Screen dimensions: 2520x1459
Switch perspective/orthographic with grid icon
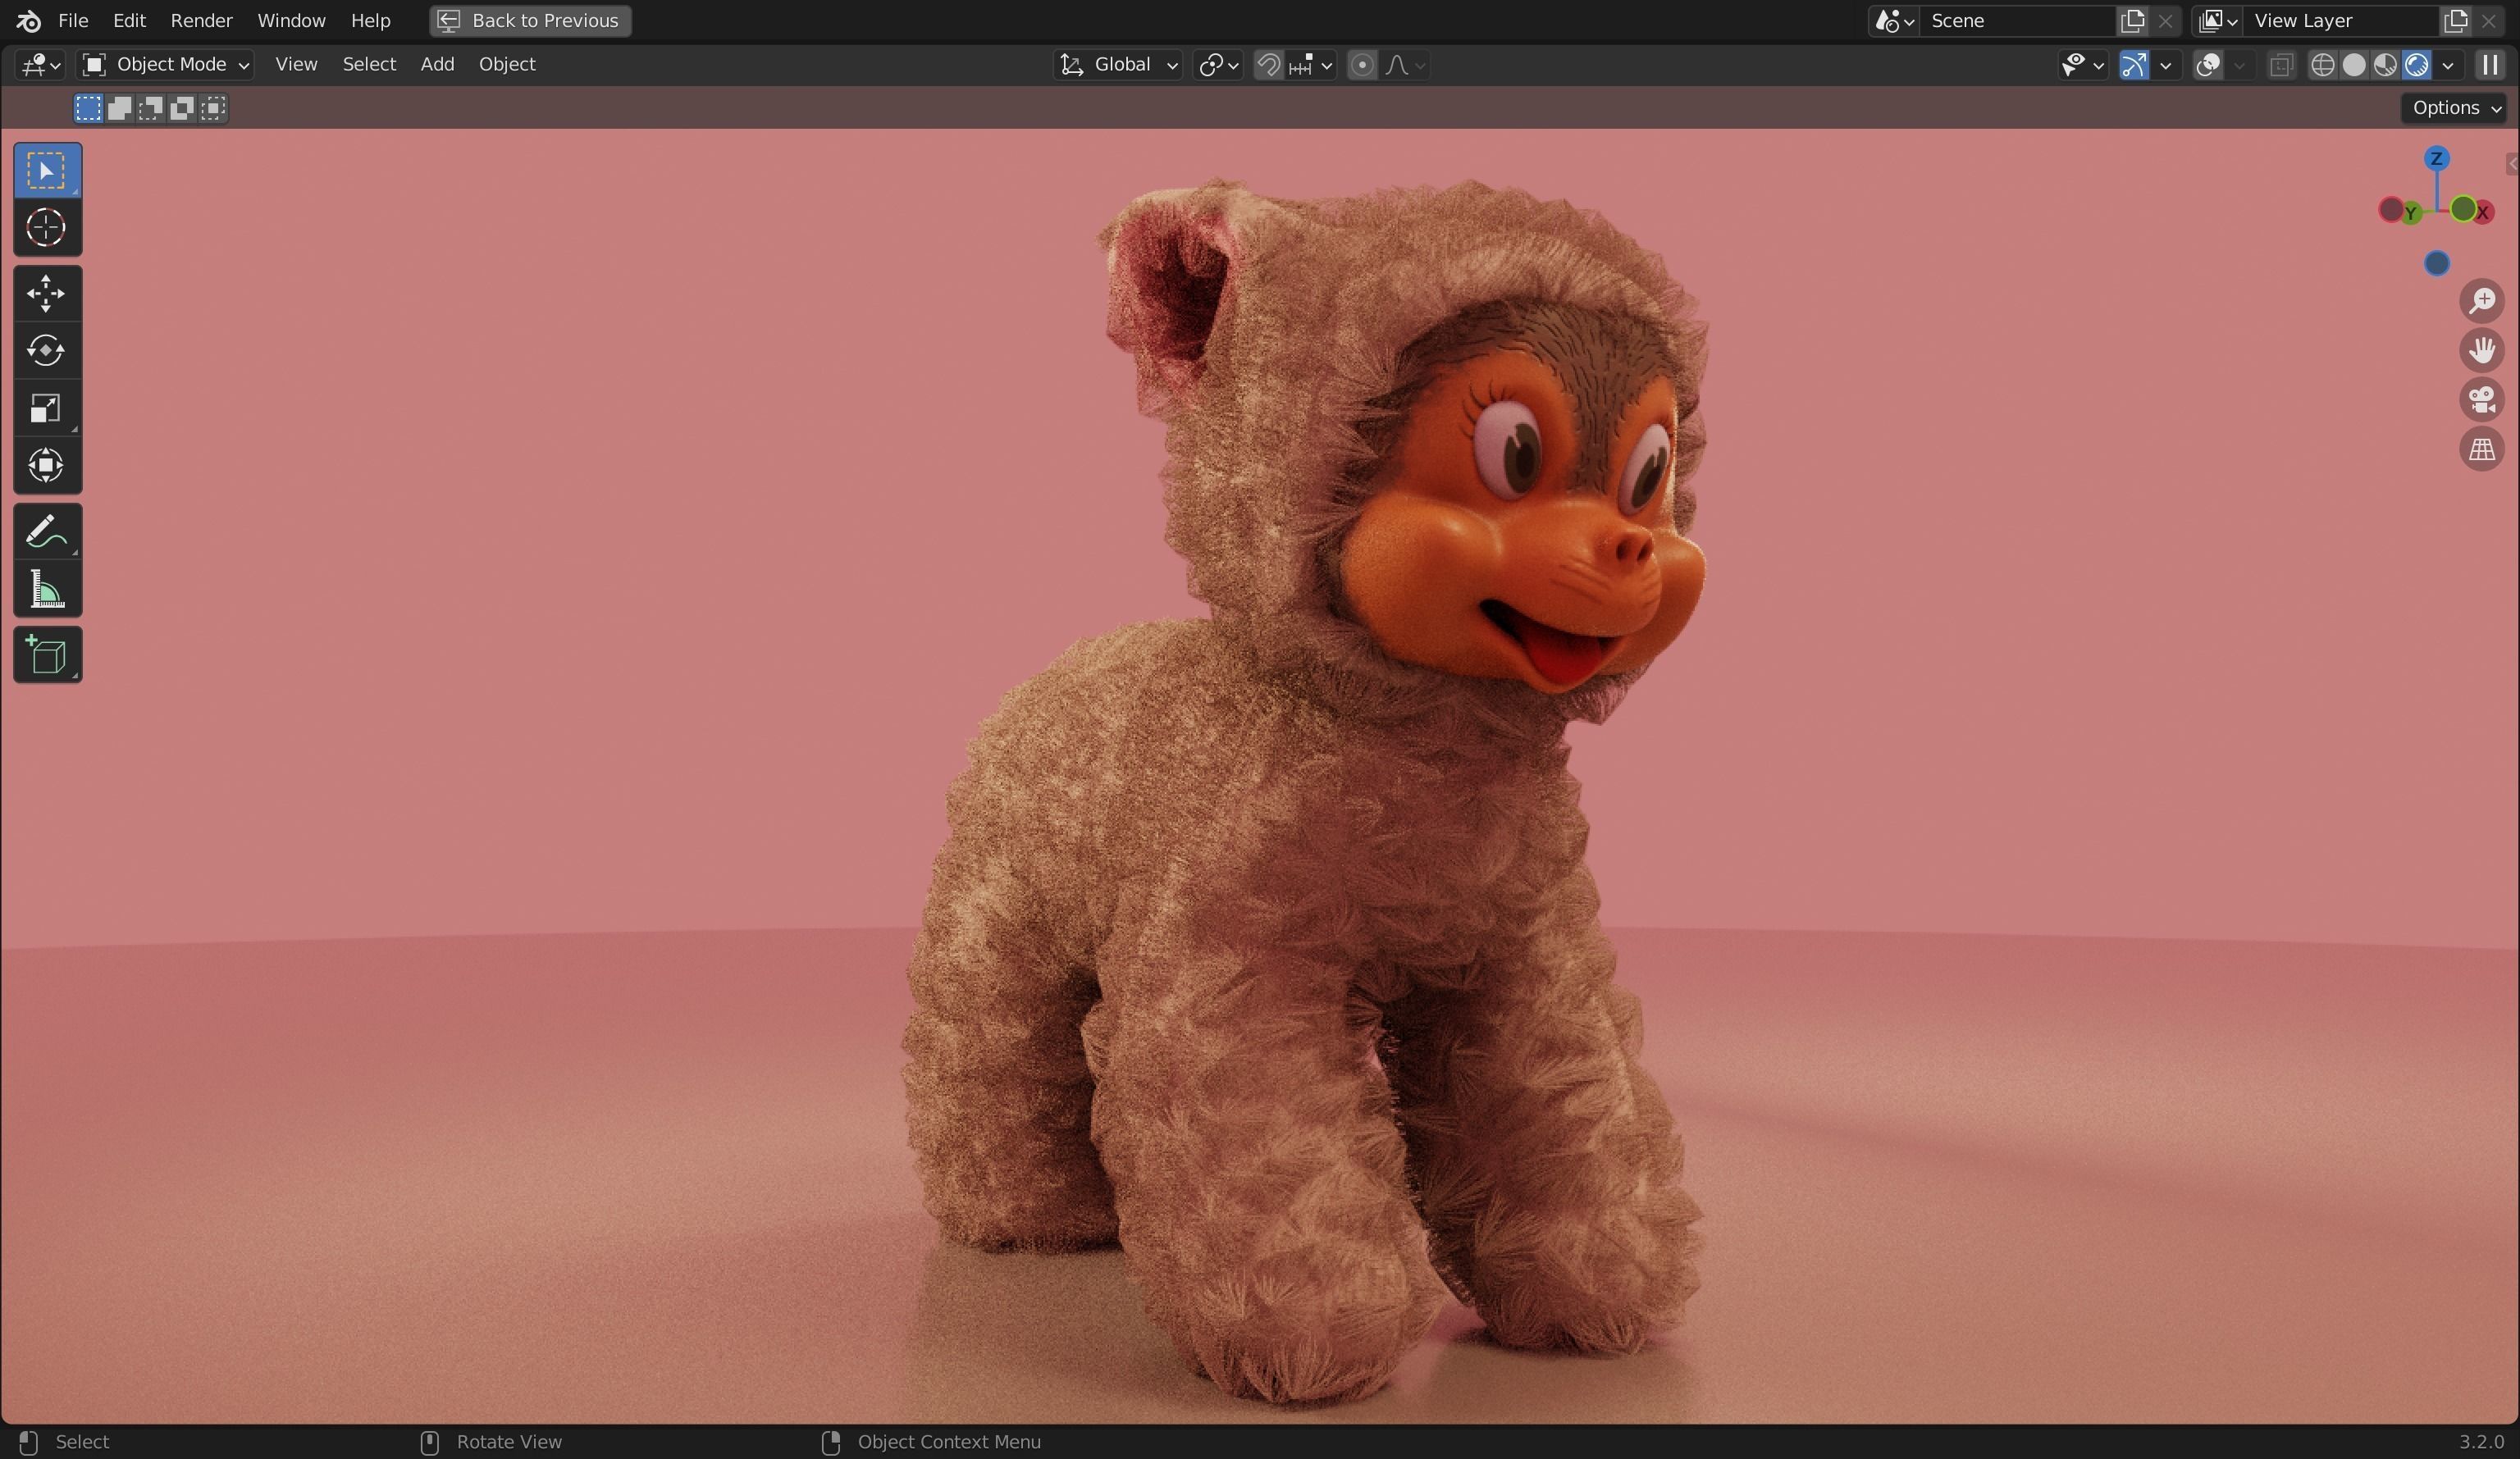click(2481, 449)
